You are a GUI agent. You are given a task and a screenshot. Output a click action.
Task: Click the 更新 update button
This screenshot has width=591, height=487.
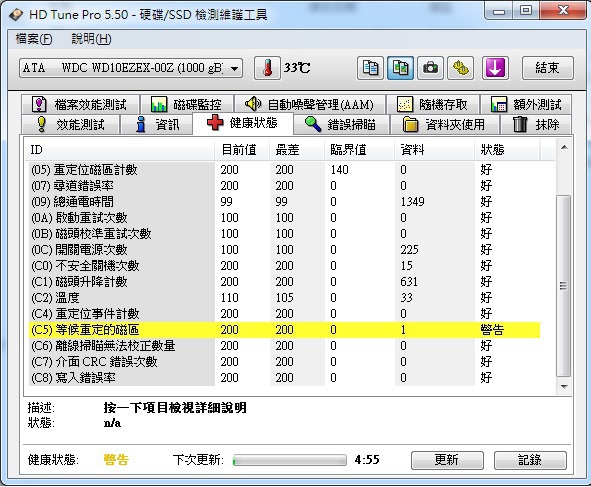click(447, 460)
